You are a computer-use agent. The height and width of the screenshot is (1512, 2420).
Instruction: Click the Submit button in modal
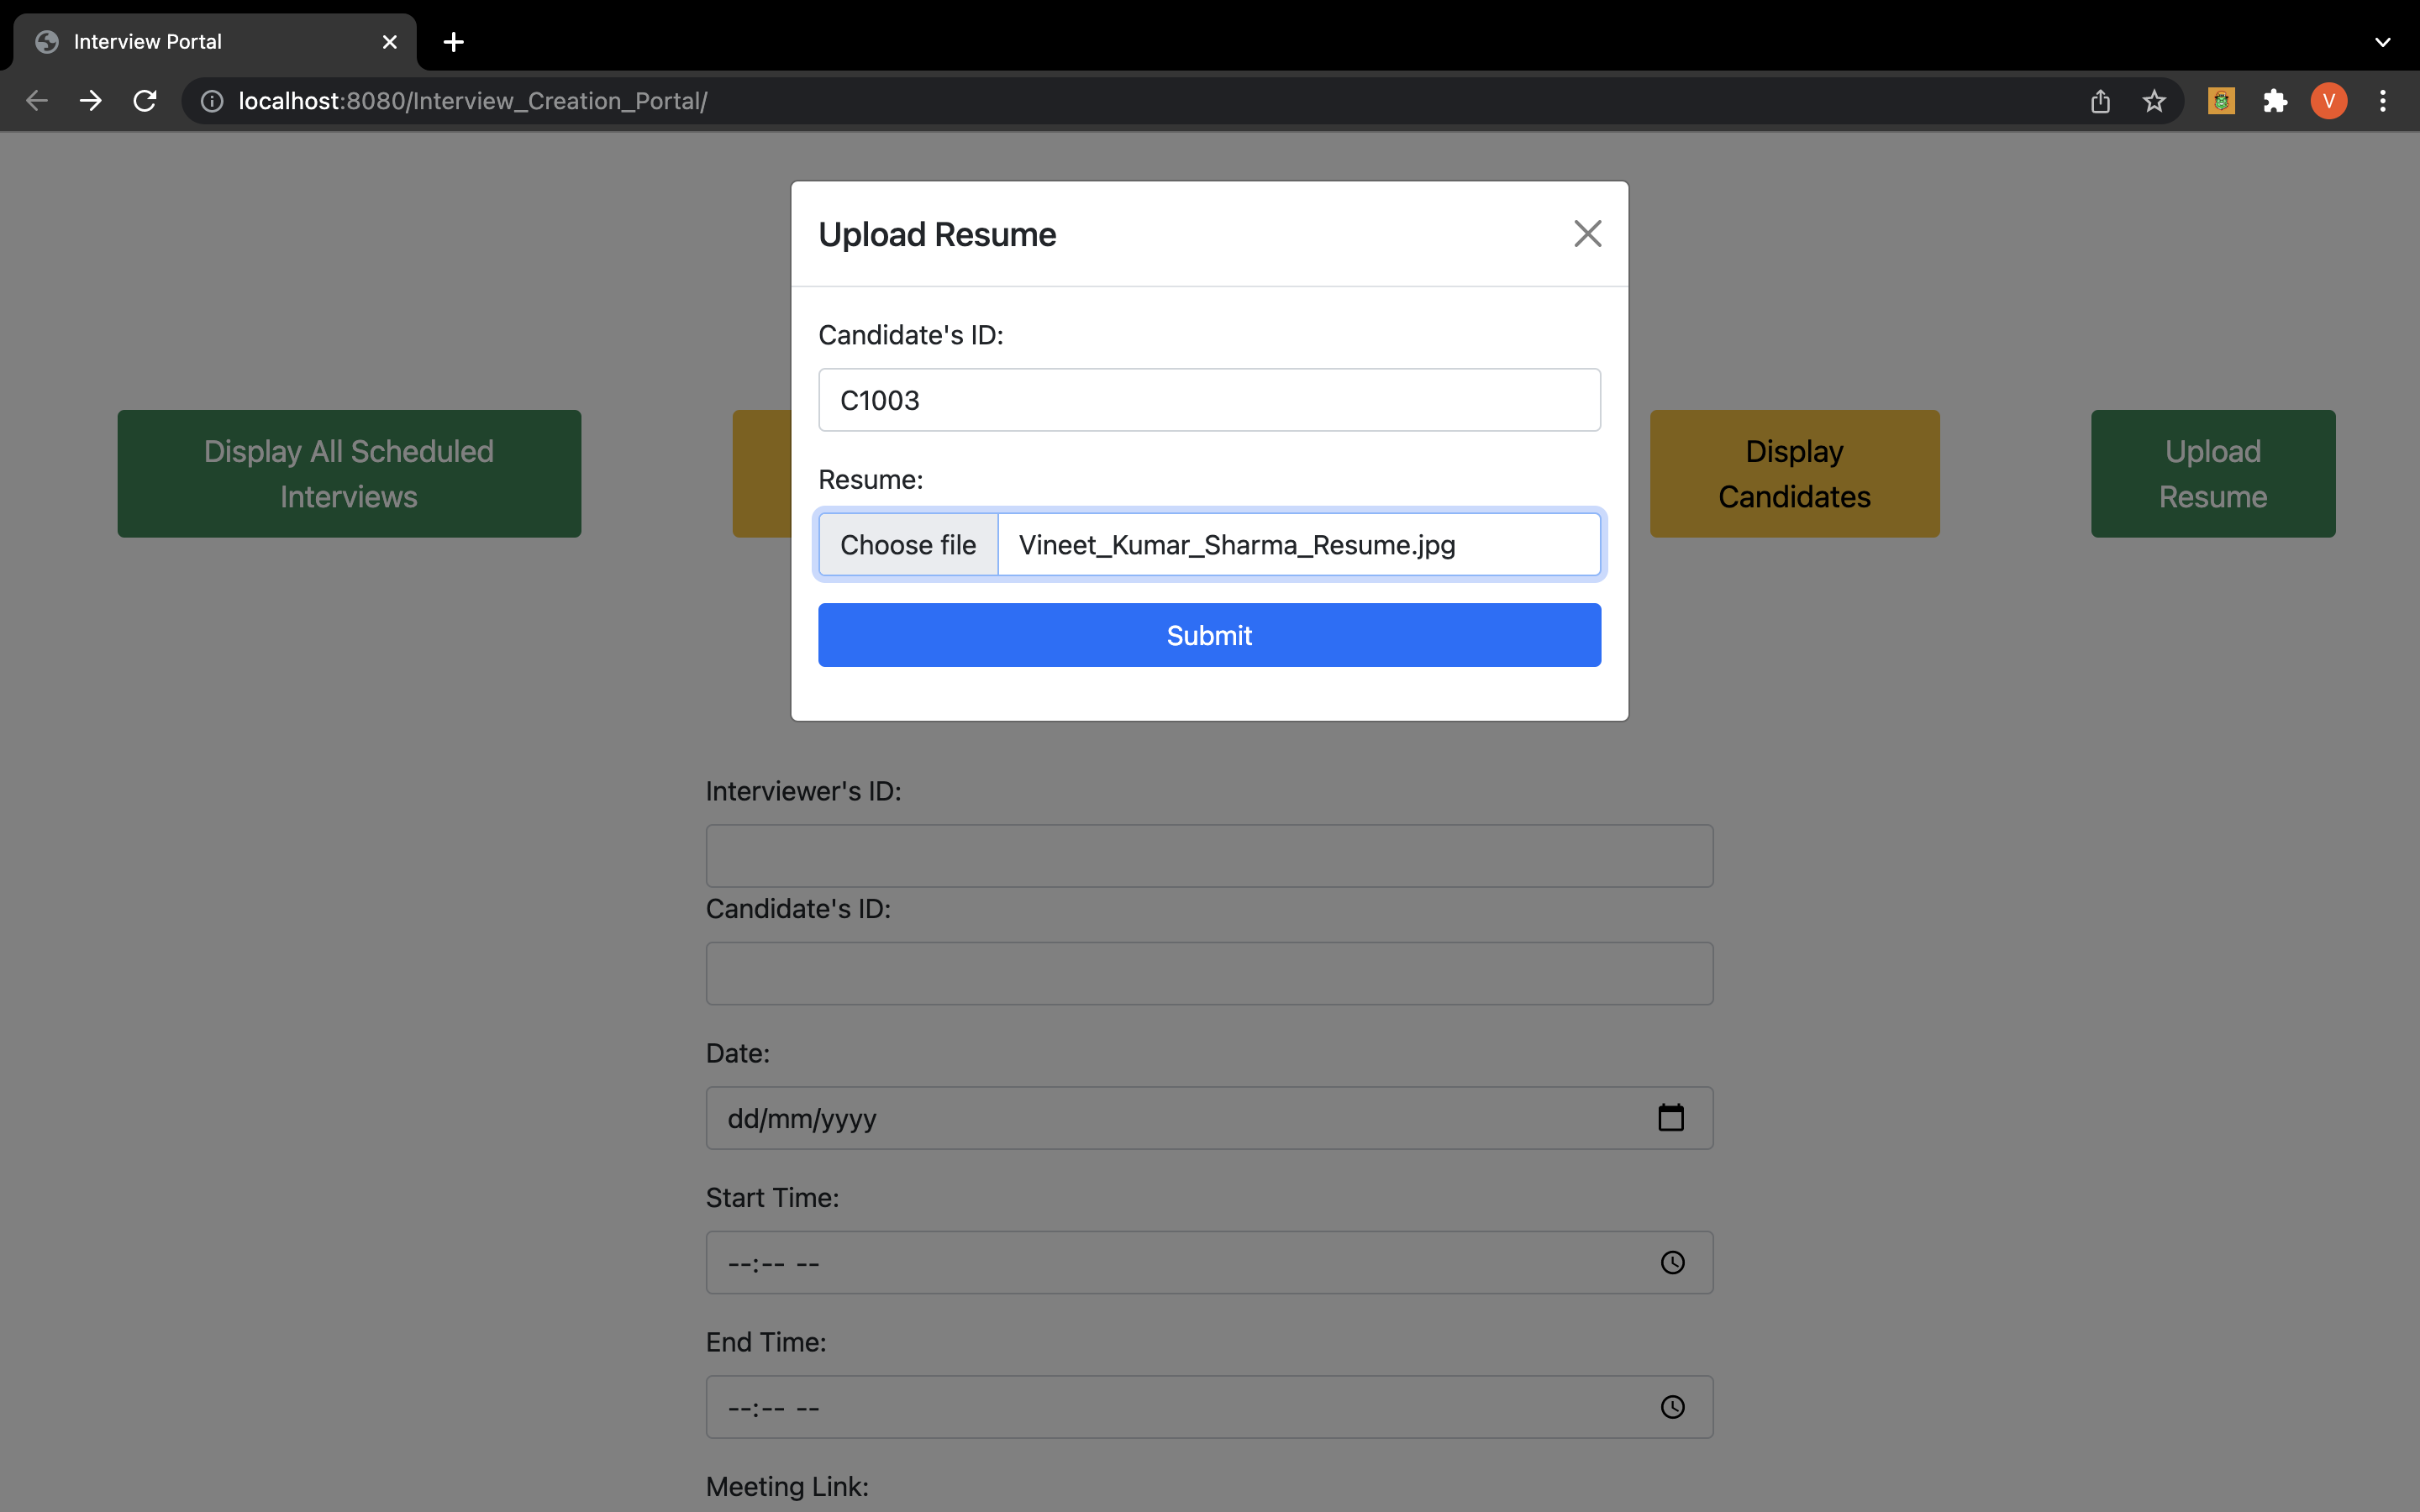pos(1209,635)
